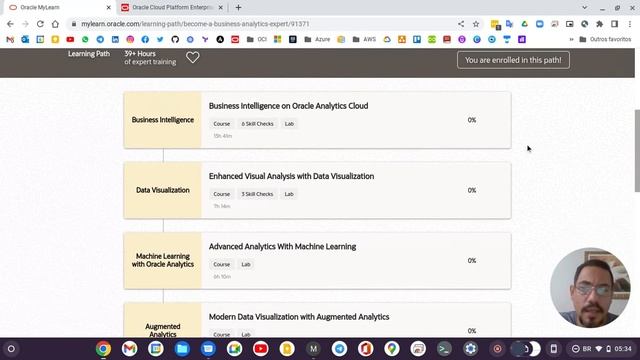Open Telegram bookmark in bookmarks bar
640x360 pixels.
tap(100, 40)
